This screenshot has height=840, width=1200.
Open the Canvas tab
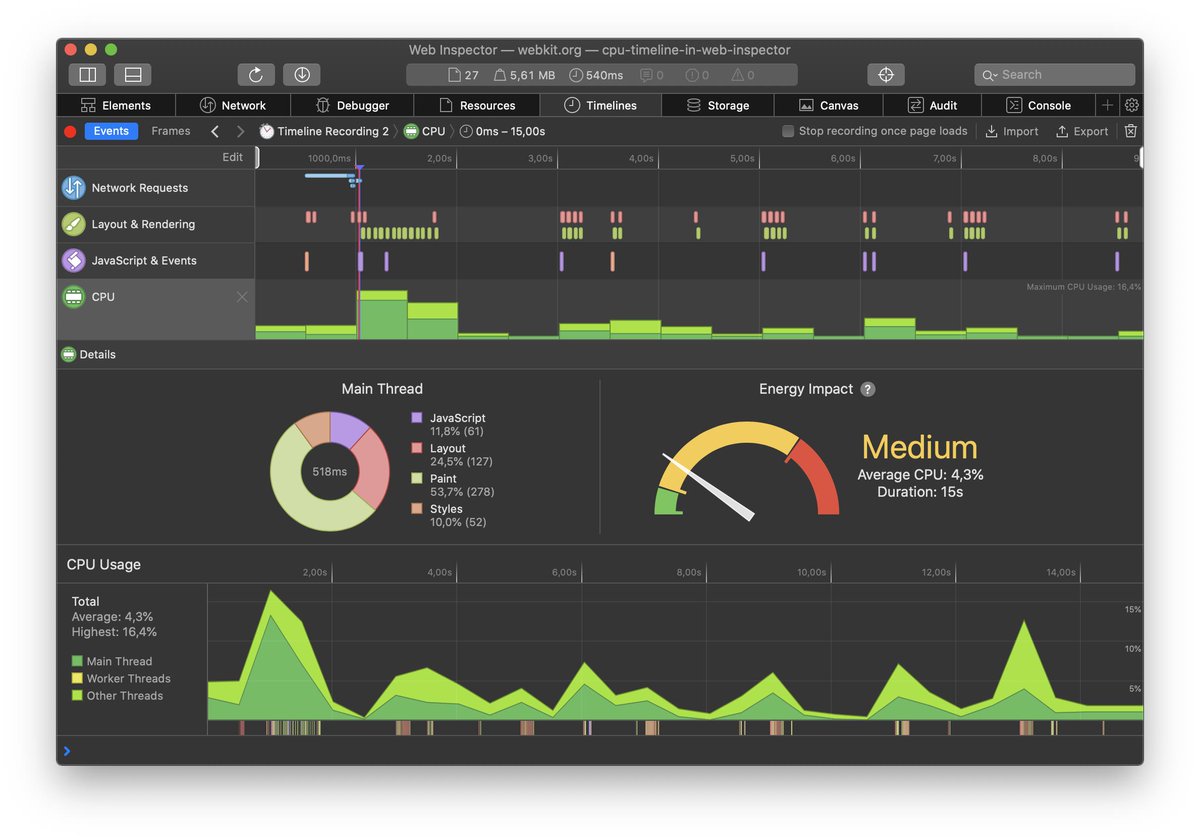829,105
